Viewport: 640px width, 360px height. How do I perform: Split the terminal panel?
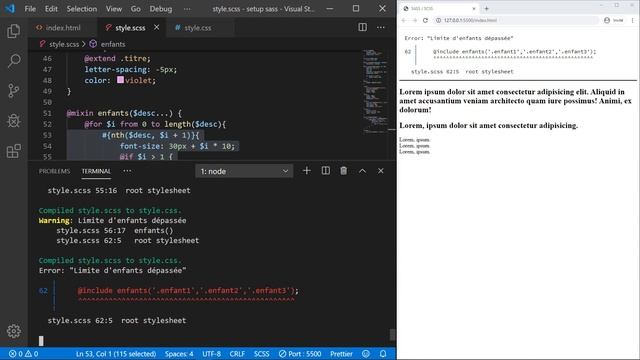325,171
